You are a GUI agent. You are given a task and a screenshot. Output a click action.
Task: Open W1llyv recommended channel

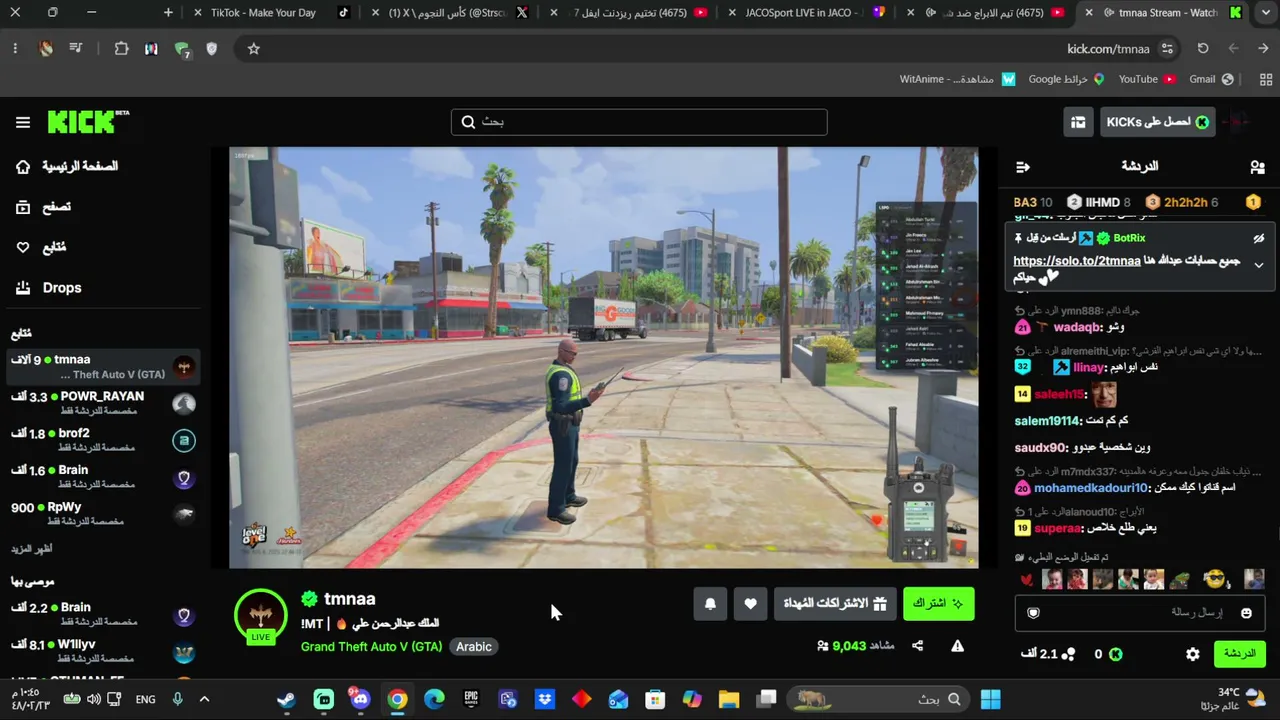coord(104,651)
